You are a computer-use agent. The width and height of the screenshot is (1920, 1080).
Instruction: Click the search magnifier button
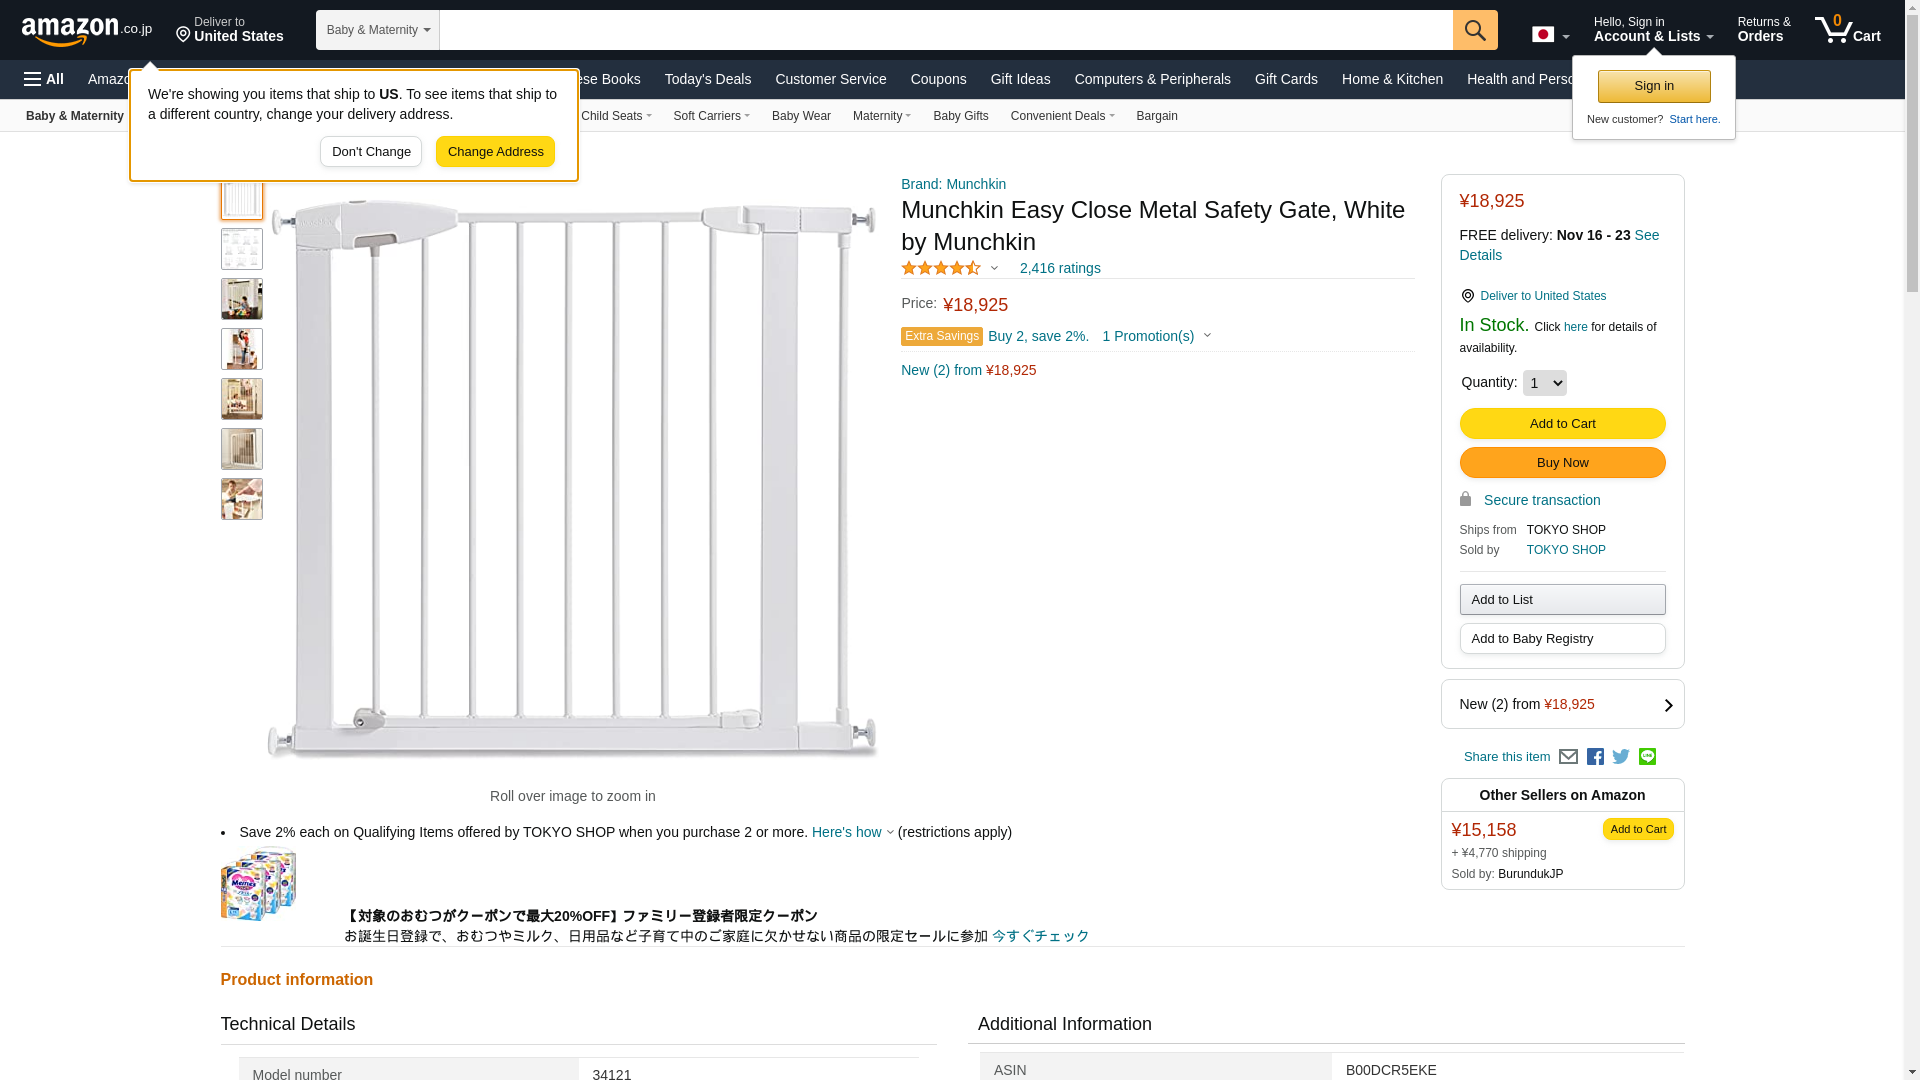click(1474, 30)
